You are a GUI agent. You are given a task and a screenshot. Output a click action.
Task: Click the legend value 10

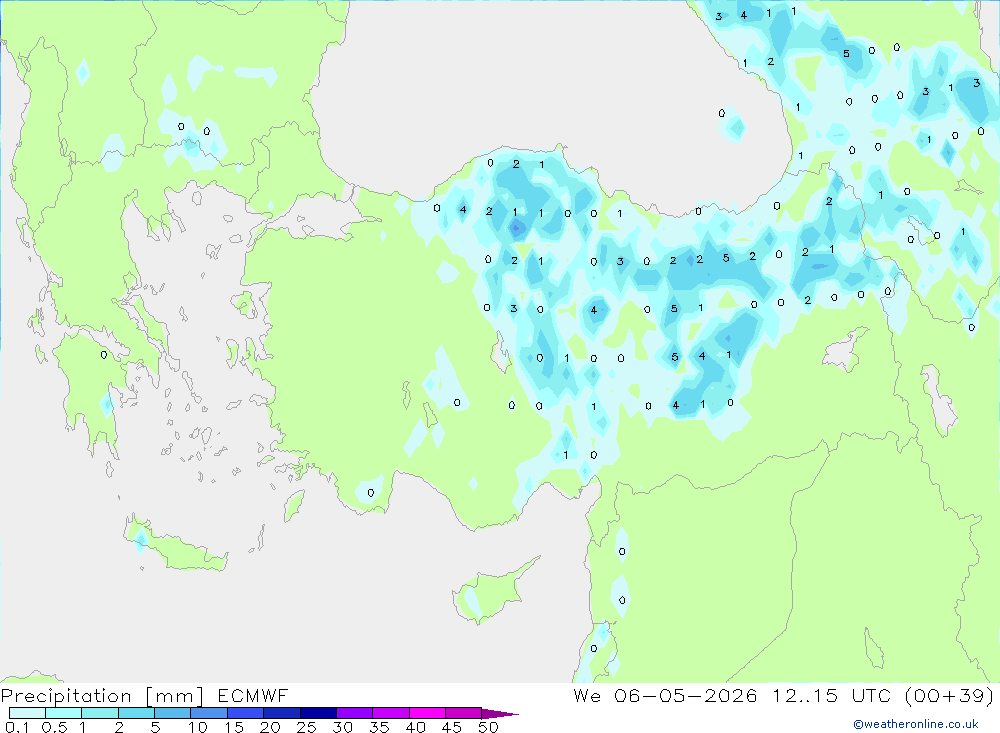coord(198,727)
